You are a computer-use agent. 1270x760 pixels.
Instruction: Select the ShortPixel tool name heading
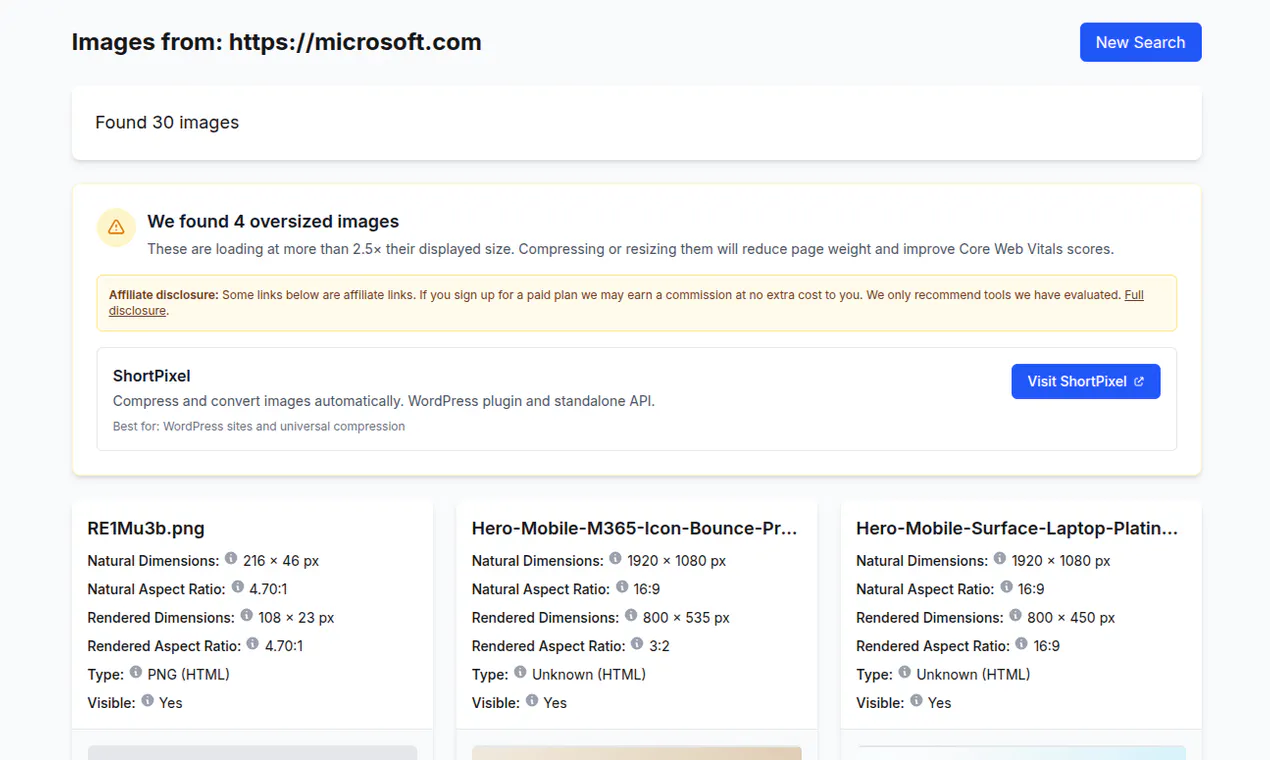point(152,376)
